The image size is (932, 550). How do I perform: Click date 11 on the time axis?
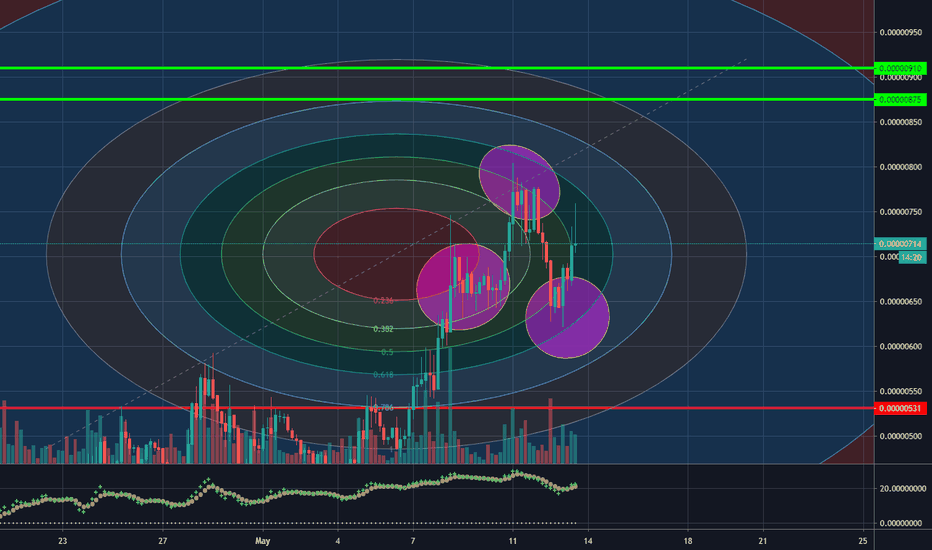(512, 541)
